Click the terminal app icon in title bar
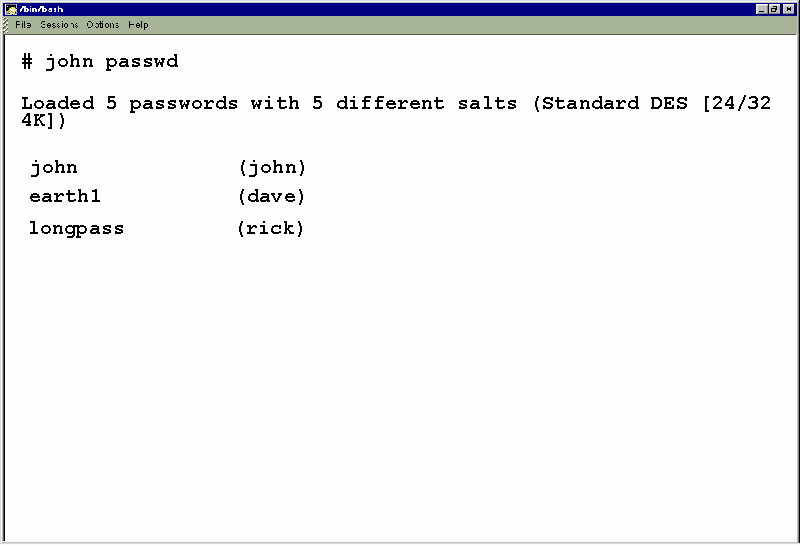The height and width of the screenshot is (545, 800). click(11, 9)
